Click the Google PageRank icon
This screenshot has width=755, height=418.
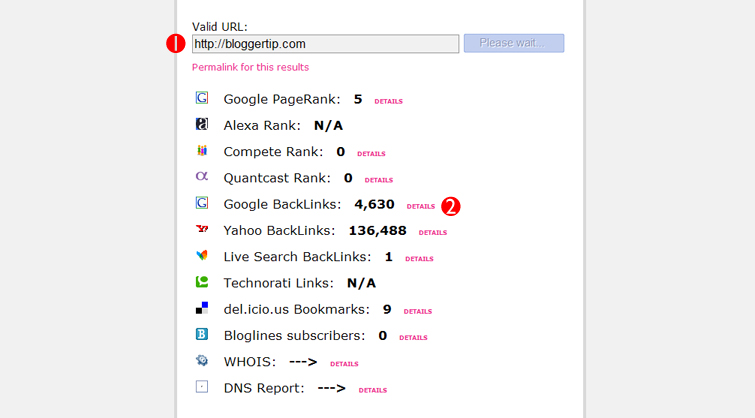202,99
